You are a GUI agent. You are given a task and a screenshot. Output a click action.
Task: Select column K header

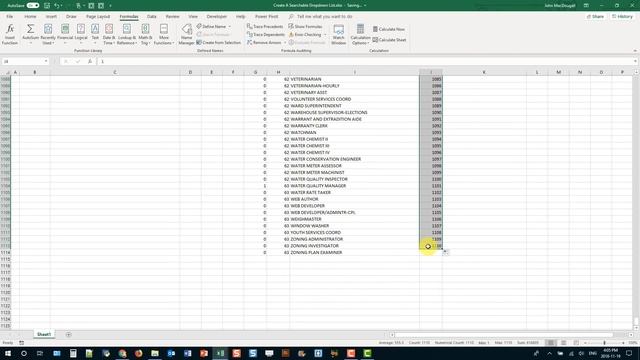pyautogui.click(x=484, y=72)
